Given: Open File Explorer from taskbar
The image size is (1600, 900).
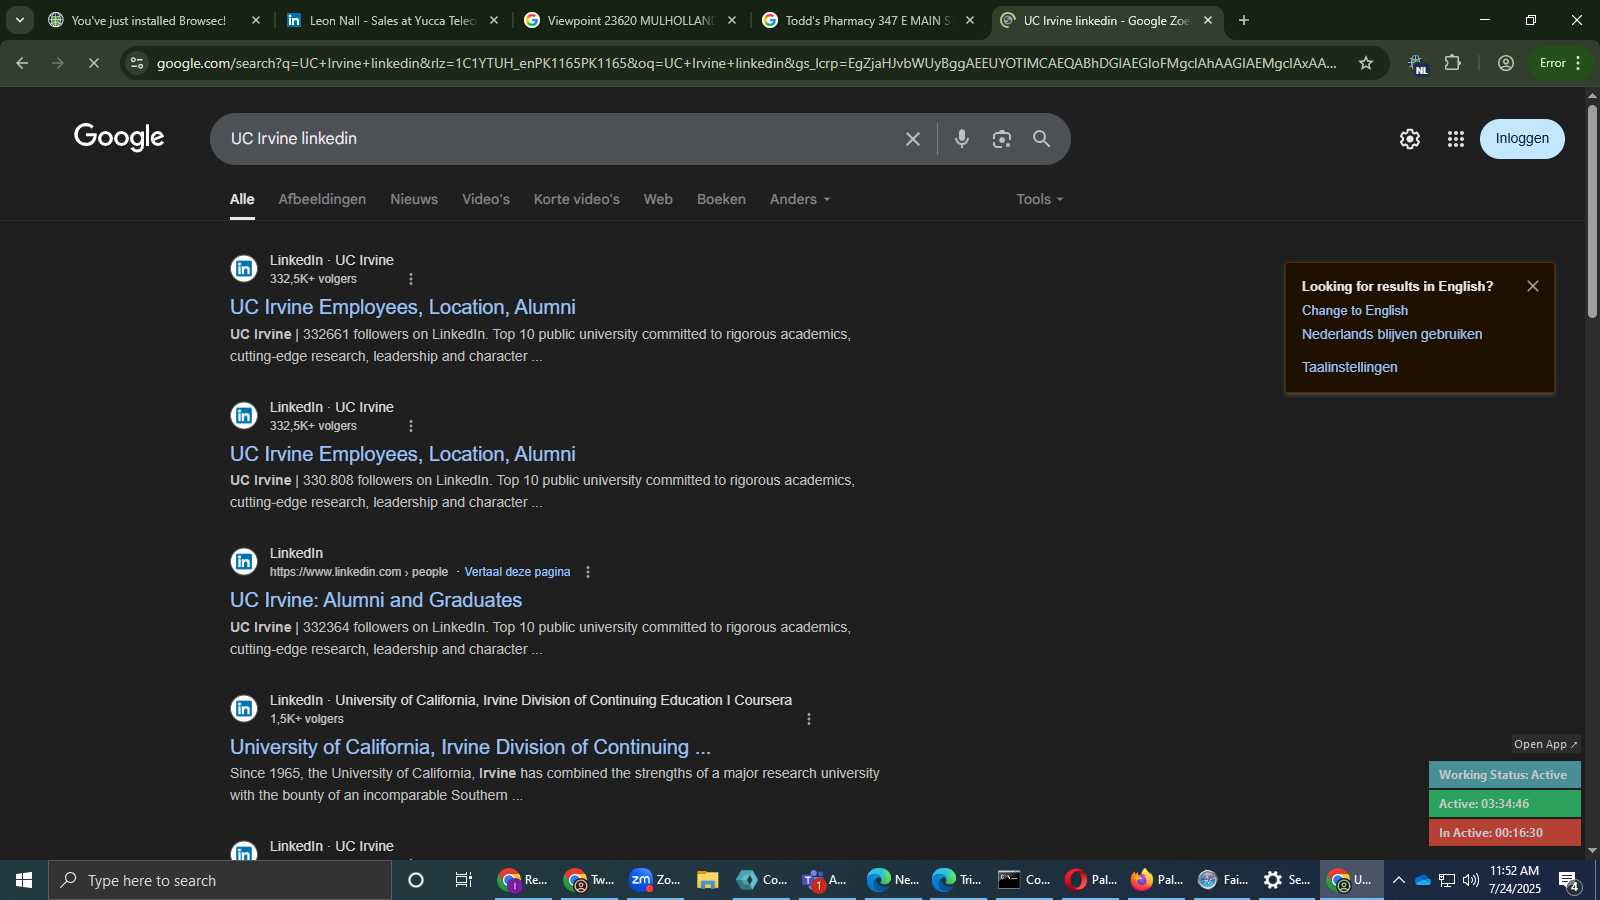Looking at the screenshot, I should [708, 880].
